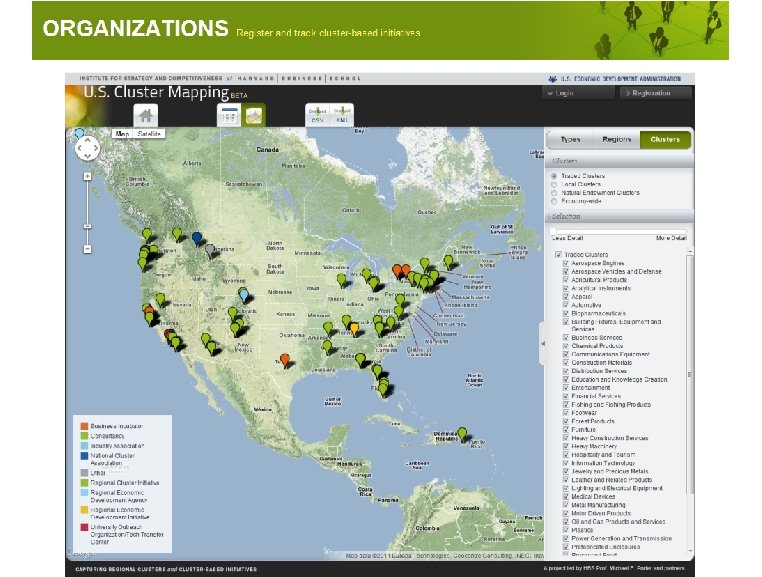Viewport: 762px width, 577px height.
Task: Uncheck Financial Services checkbox
Action: tap(566, 396)
